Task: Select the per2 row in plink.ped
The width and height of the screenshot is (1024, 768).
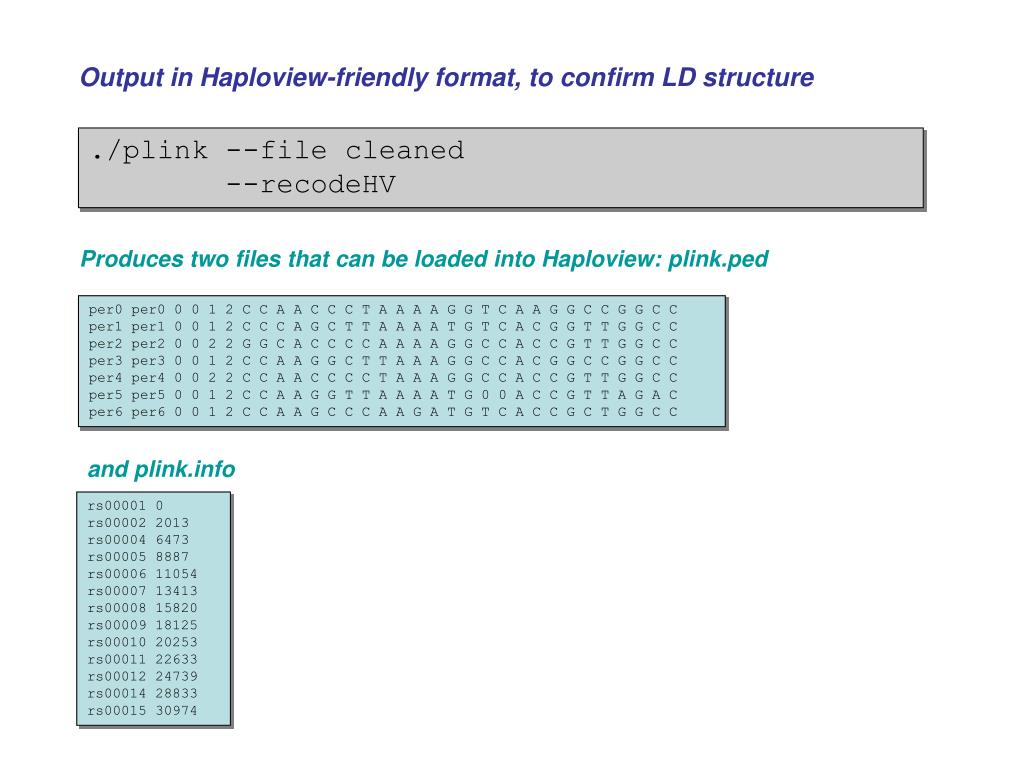Action: pos(383,344)
